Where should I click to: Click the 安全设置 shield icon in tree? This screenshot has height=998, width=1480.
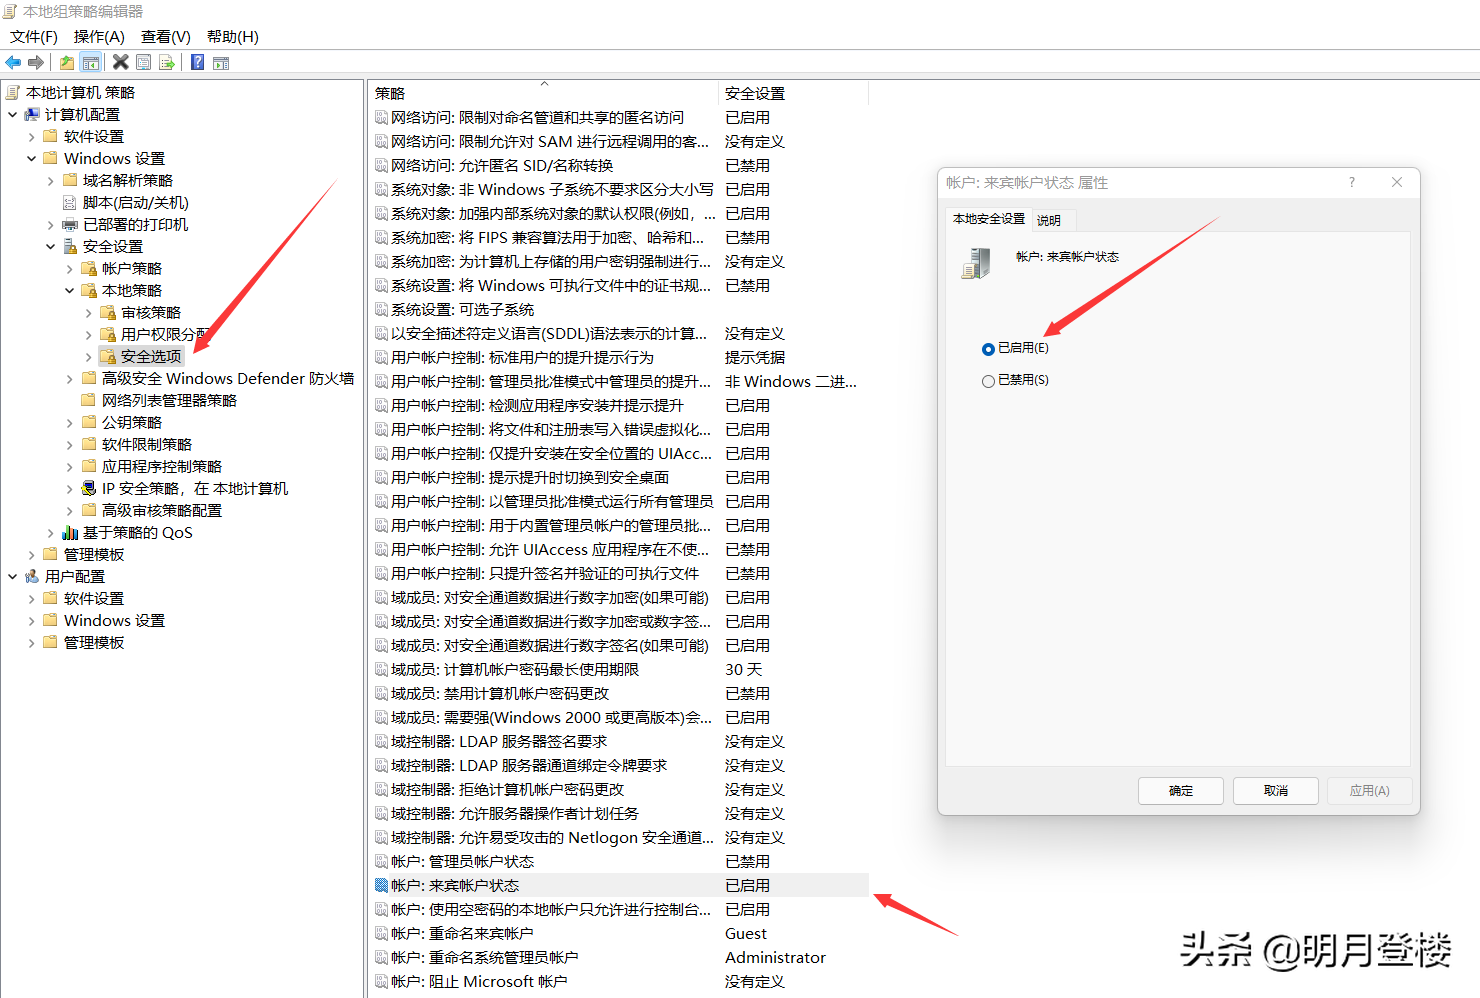(x=70, y=246)
